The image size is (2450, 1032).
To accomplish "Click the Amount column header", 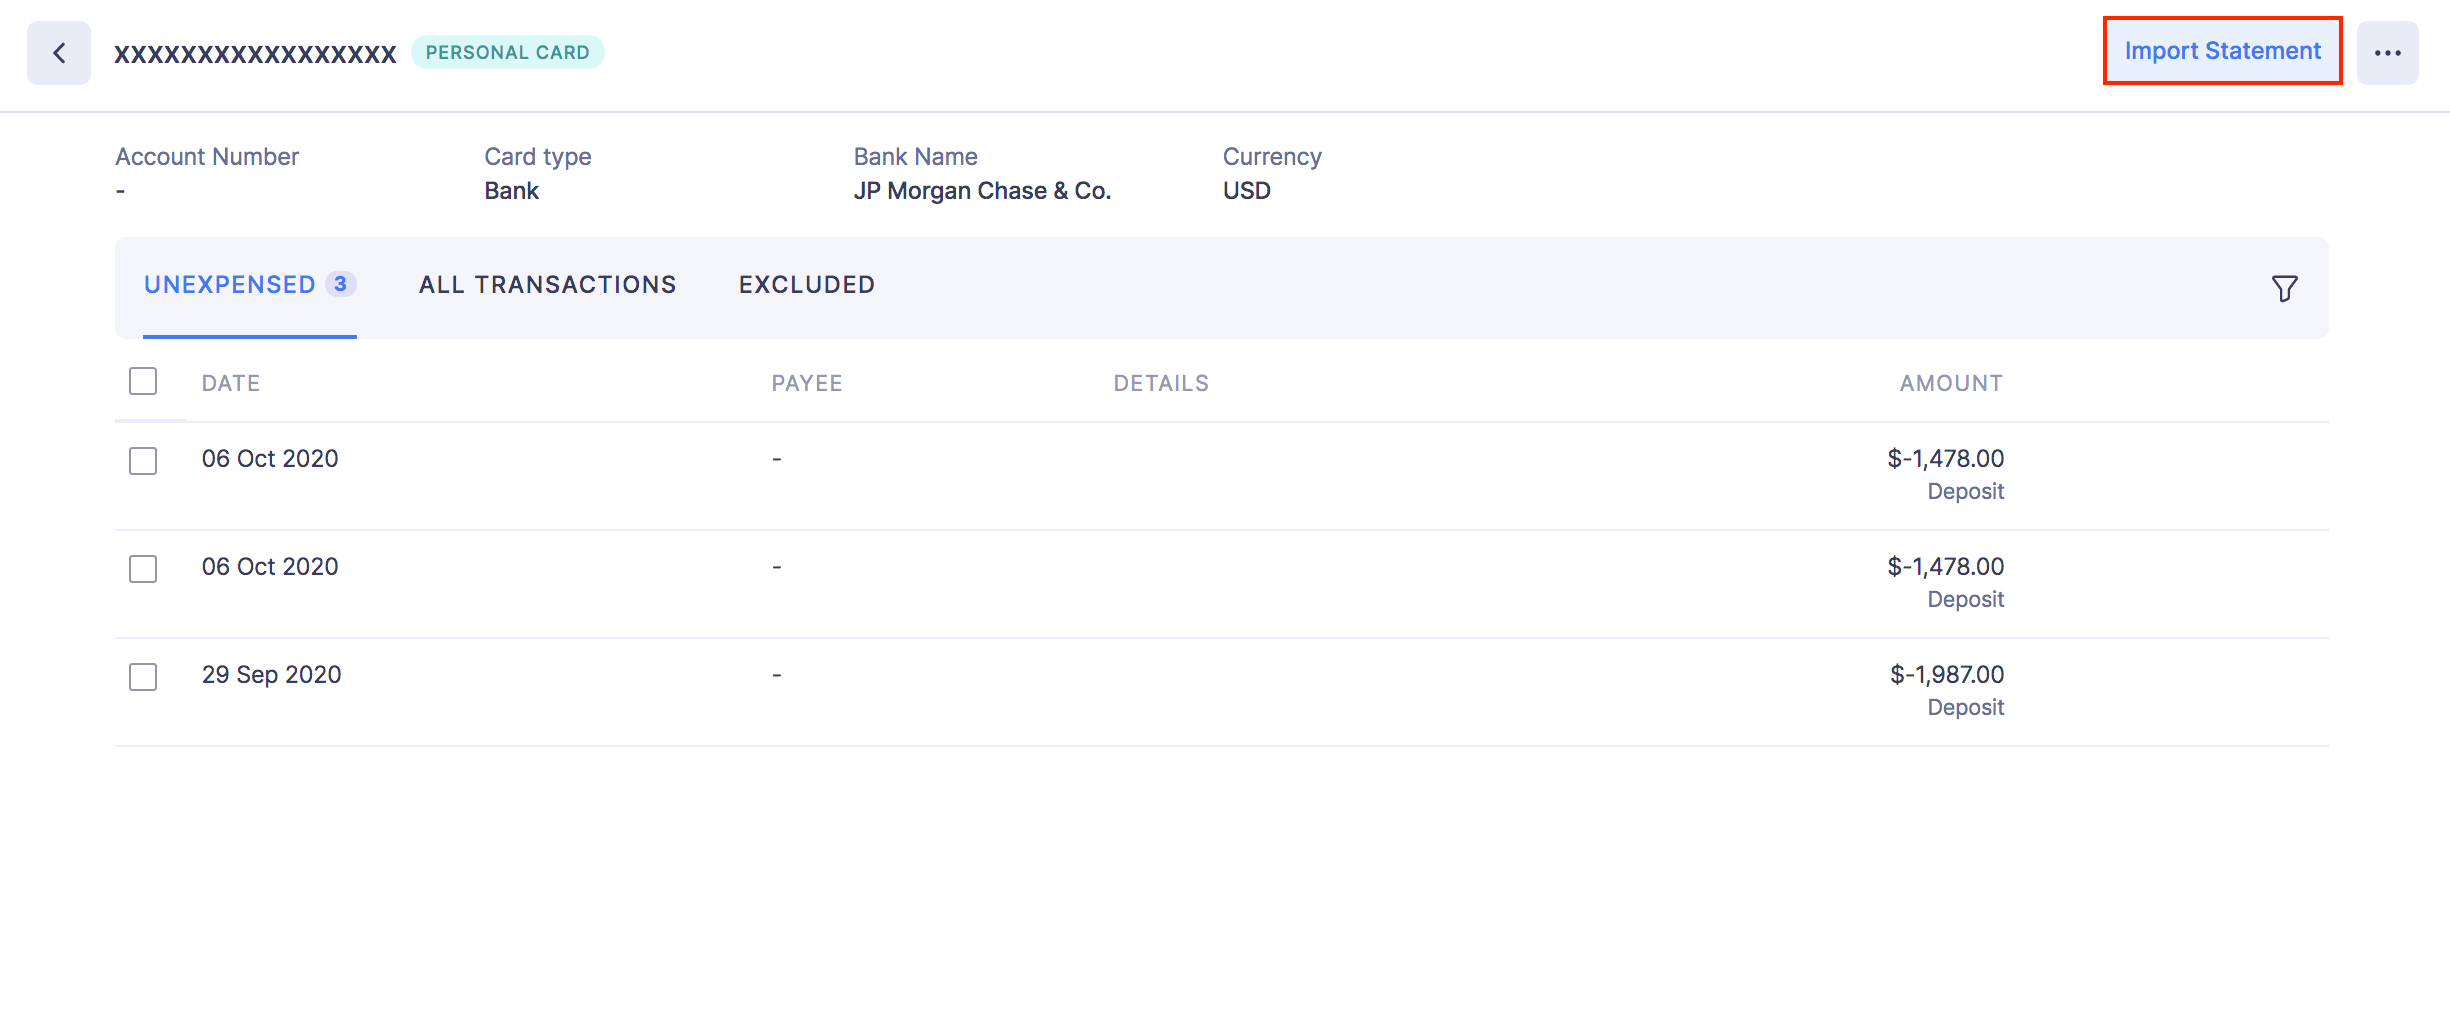I will click(1951, 383).
